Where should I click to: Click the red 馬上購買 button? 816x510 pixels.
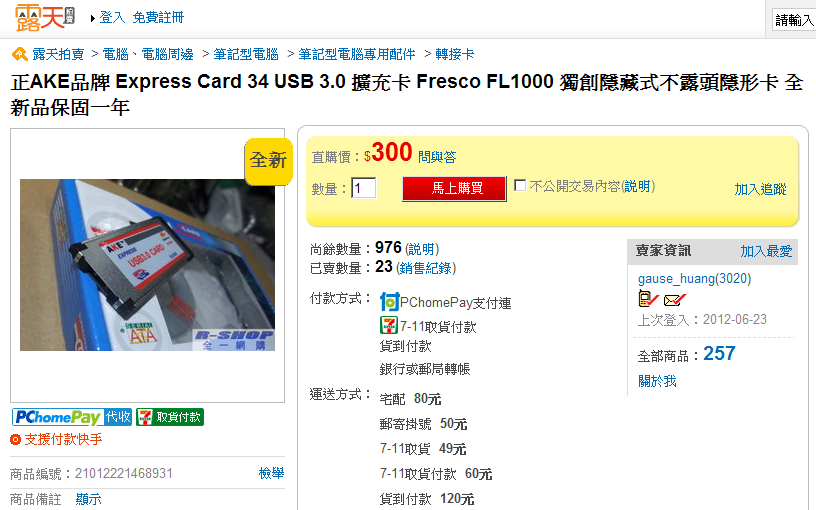point(454,188)
